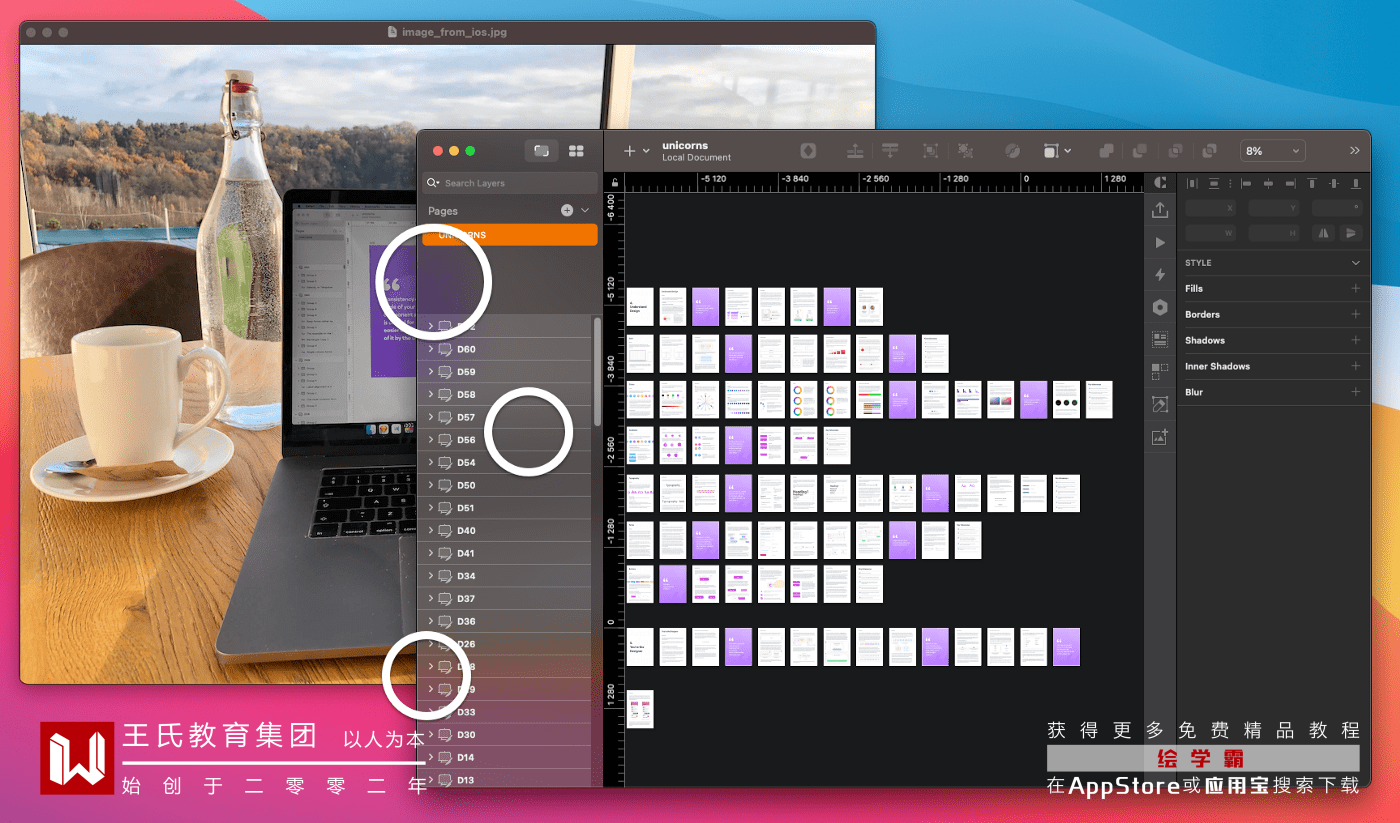This screenshot has height=823, width=1400.
Task: Click the Subtract boolean operation icon
Action: click(1140, 151)
